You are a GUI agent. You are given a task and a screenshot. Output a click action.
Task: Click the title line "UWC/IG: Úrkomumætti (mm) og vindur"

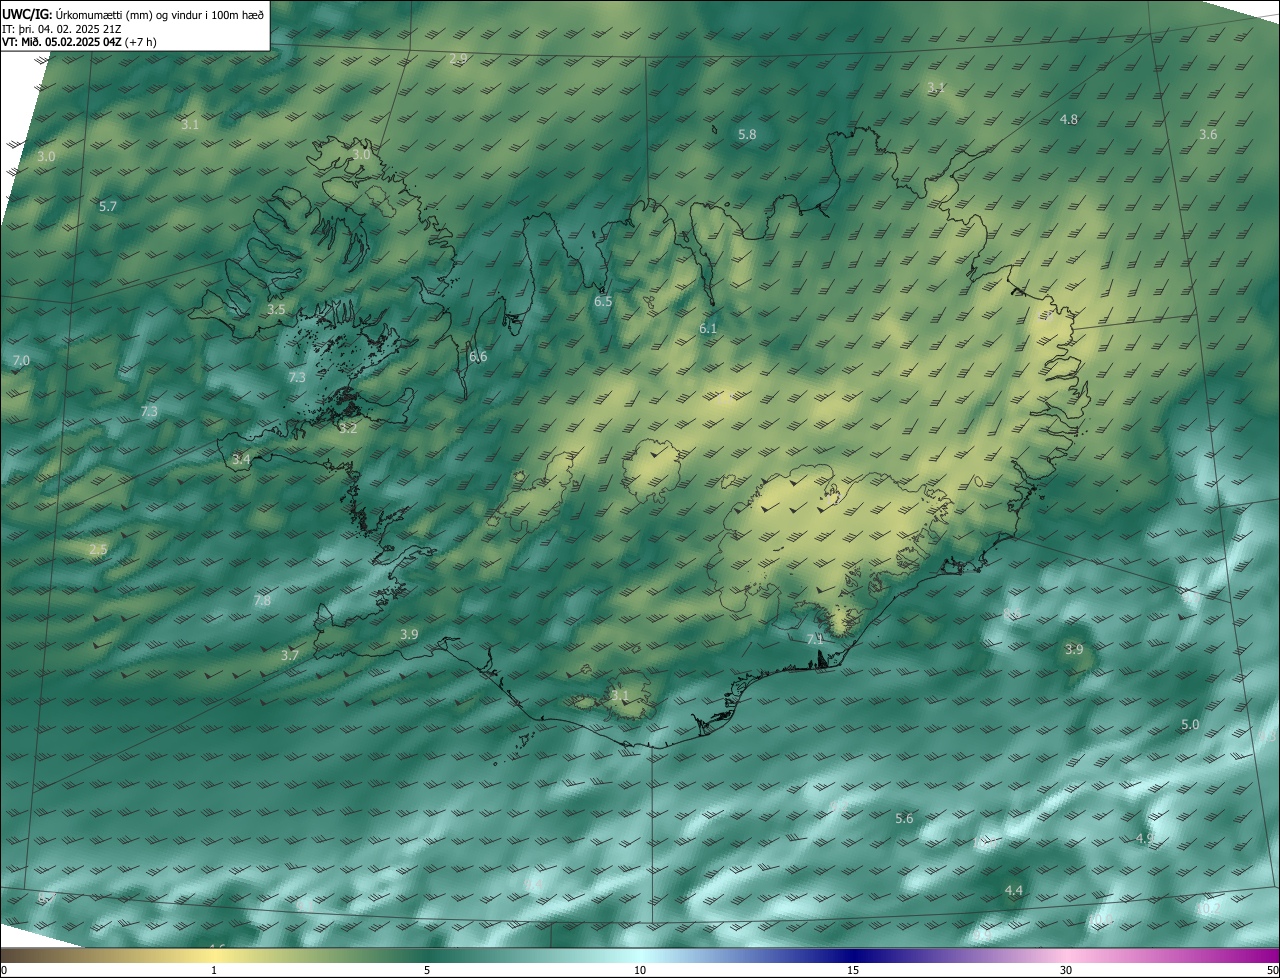[x=133, y=14]
